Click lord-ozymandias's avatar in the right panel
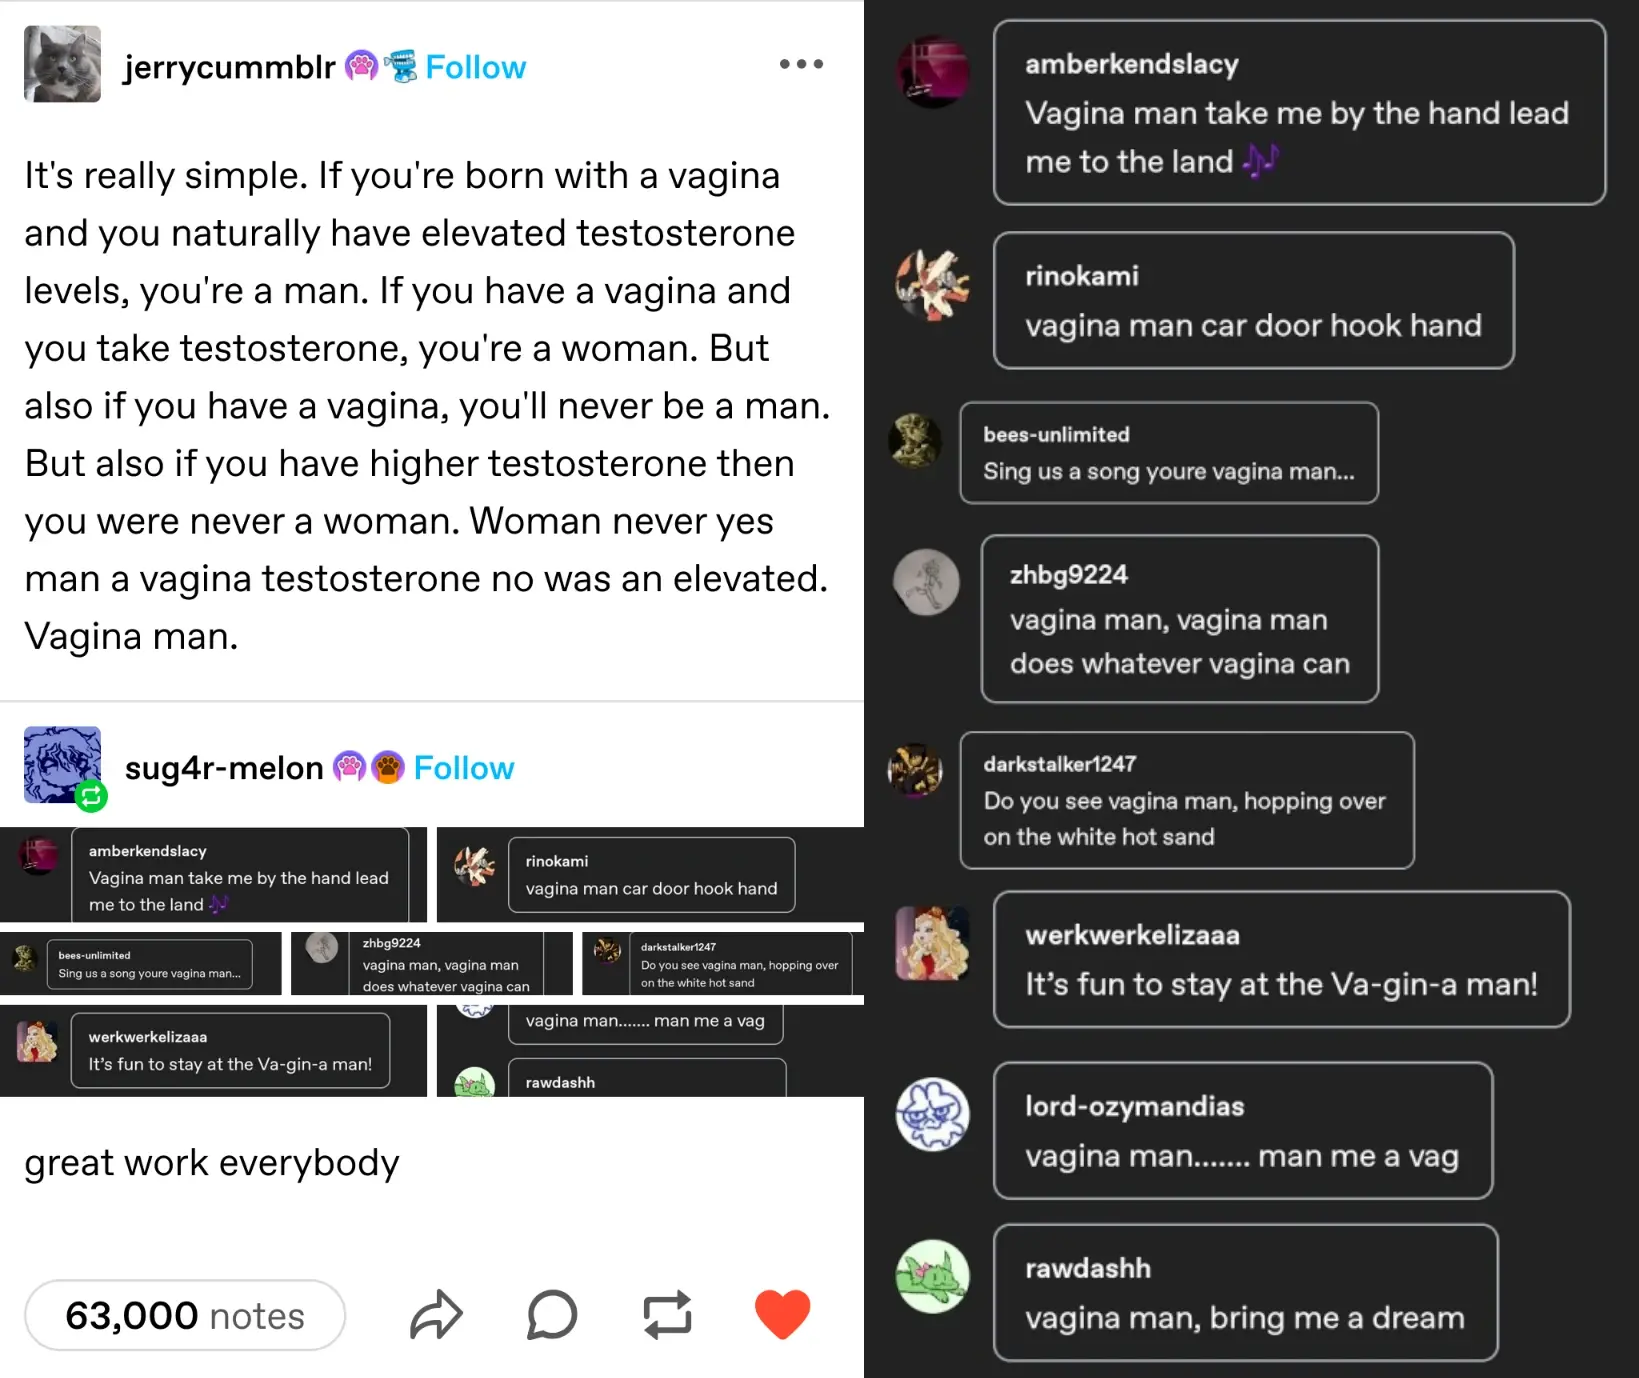Screen dimensions: 1639x1378 point(932,1114)
